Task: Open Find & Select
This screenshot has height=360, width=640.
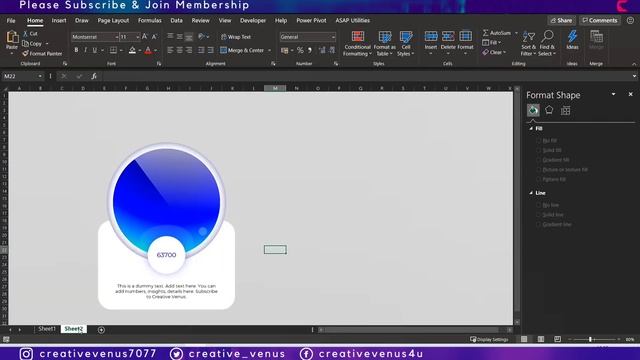Action: coord(547,43)
